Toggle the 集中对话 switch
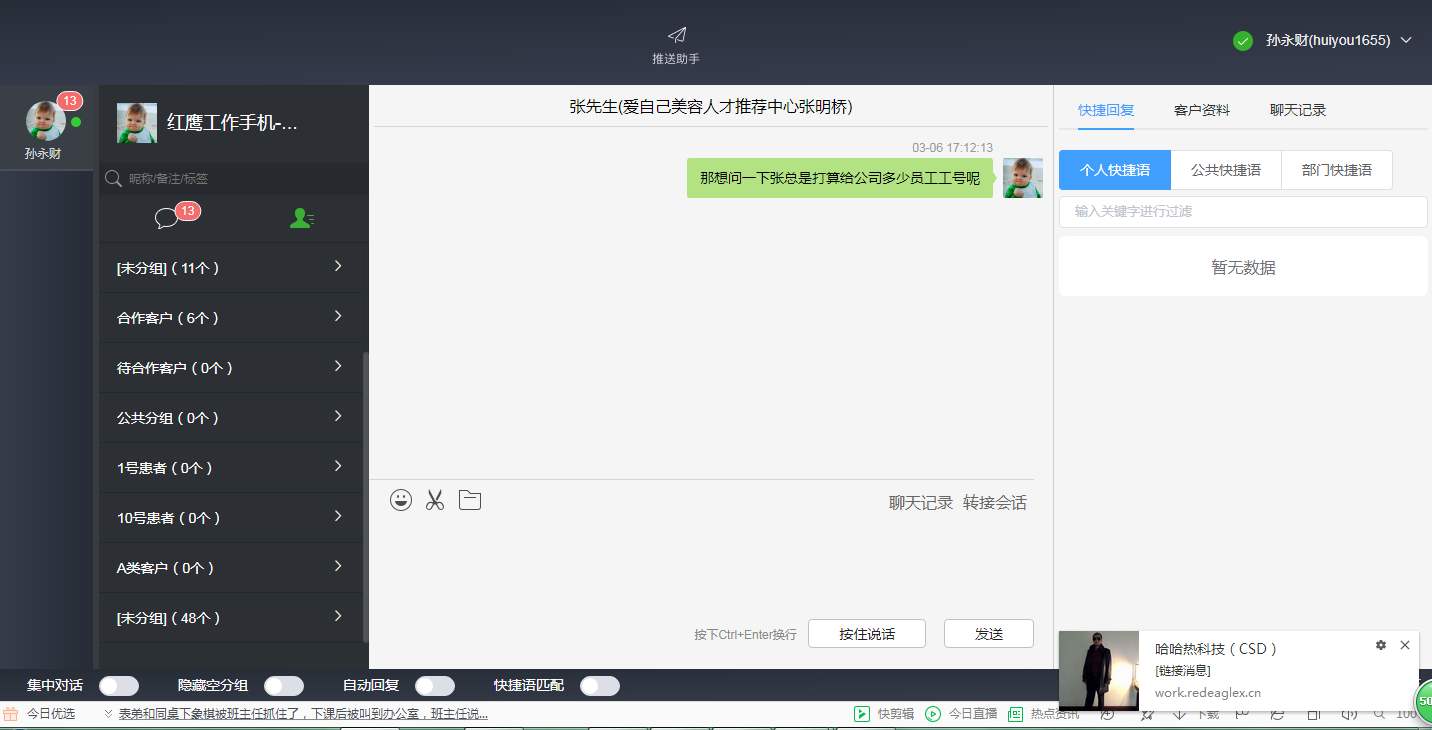 point(118,685)
